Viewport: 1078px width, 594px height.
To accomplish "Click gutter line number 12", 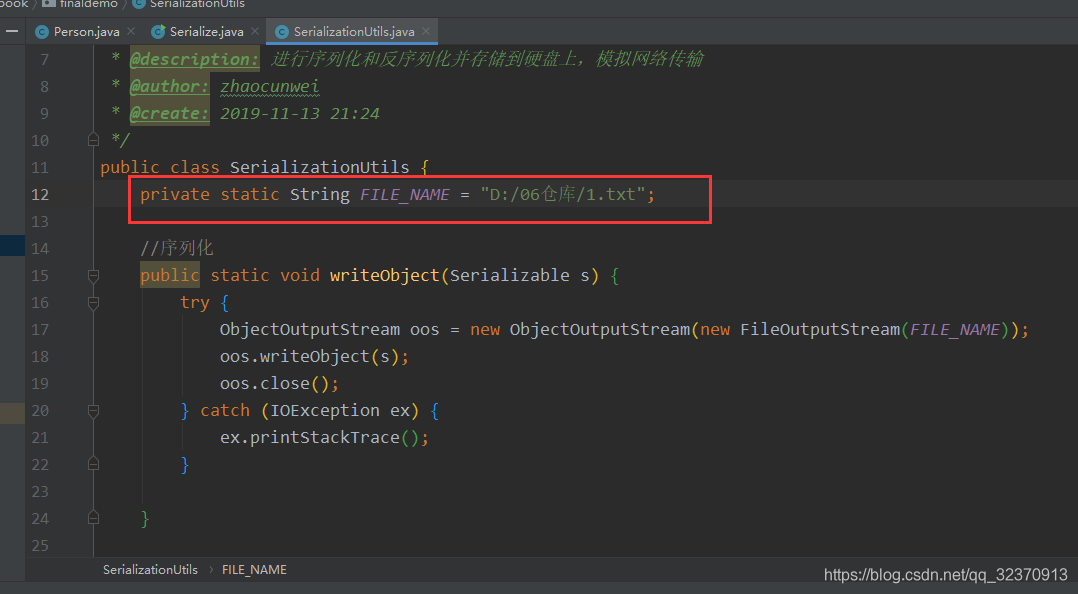I will [40, 195].
